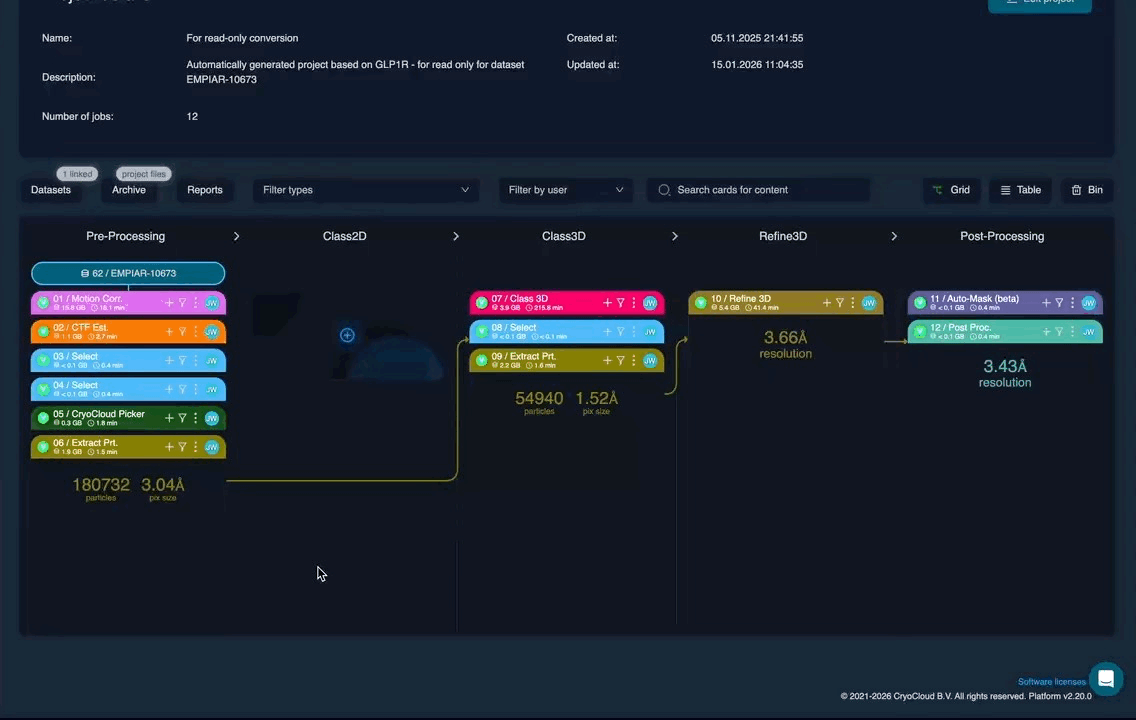Switch to Table view
This screenshot has width=1136, height=720.
point(1020,190)
